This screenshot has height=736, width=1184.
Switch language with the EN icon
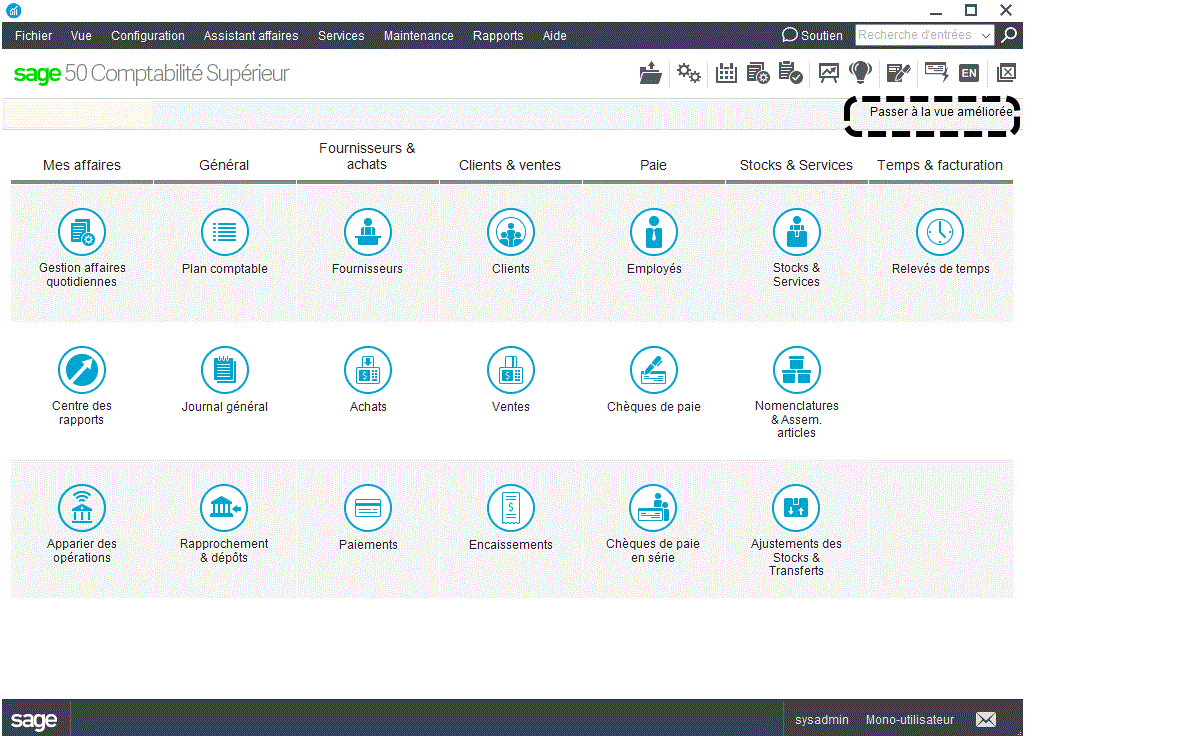969,73
